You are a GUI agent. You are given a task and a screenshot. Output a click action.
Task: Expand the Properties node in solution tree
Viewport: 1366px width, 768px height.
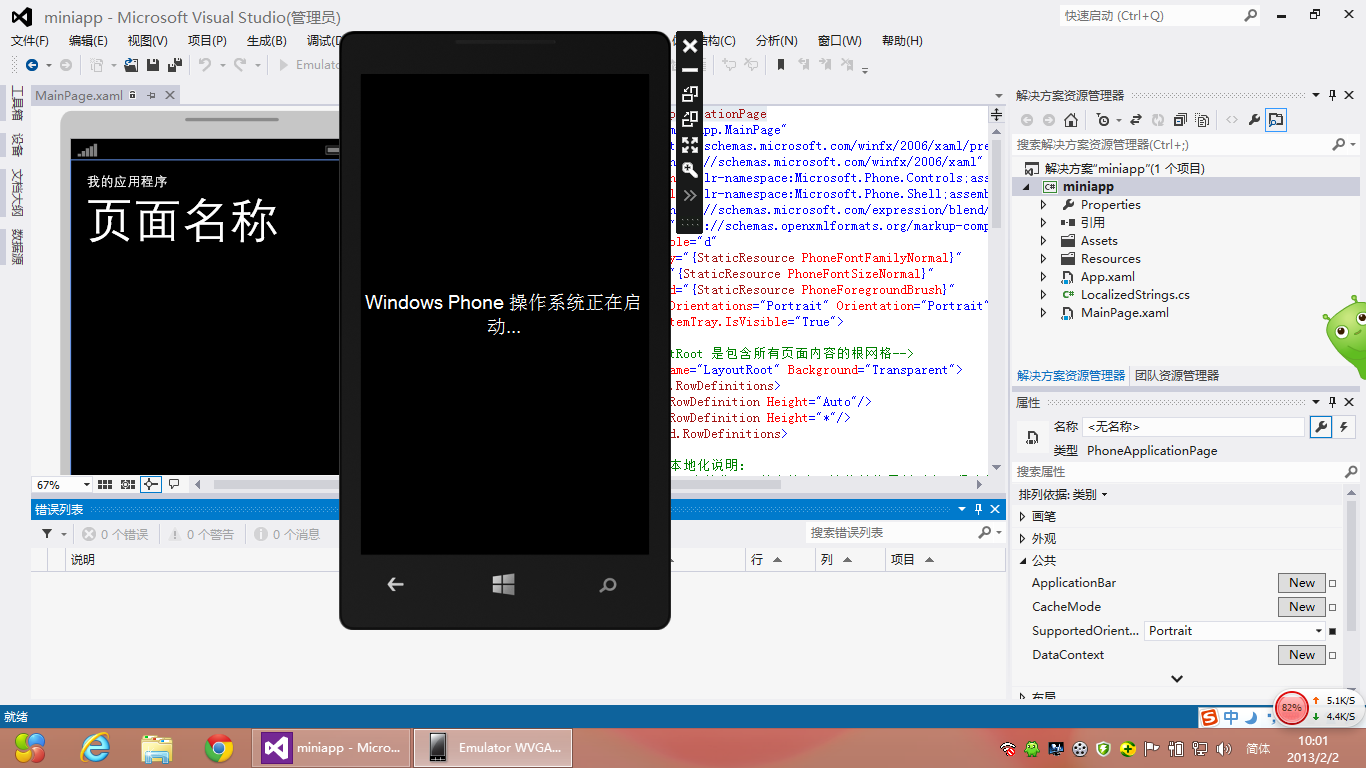tap(1044, 205)
